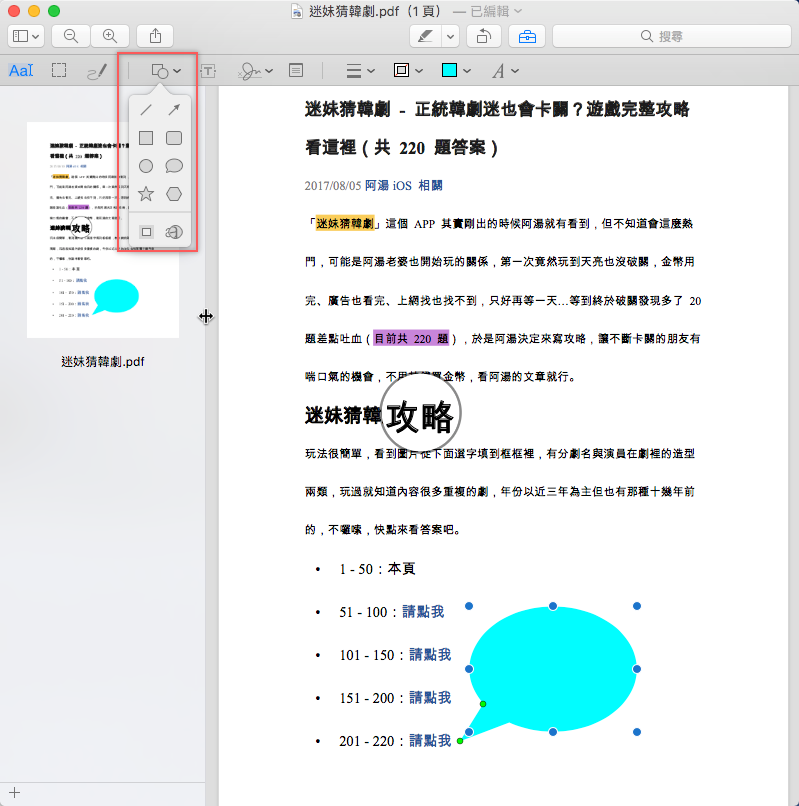Insert the hexagon shape
The width and height of the screenshot is (799, 806).
174,194
